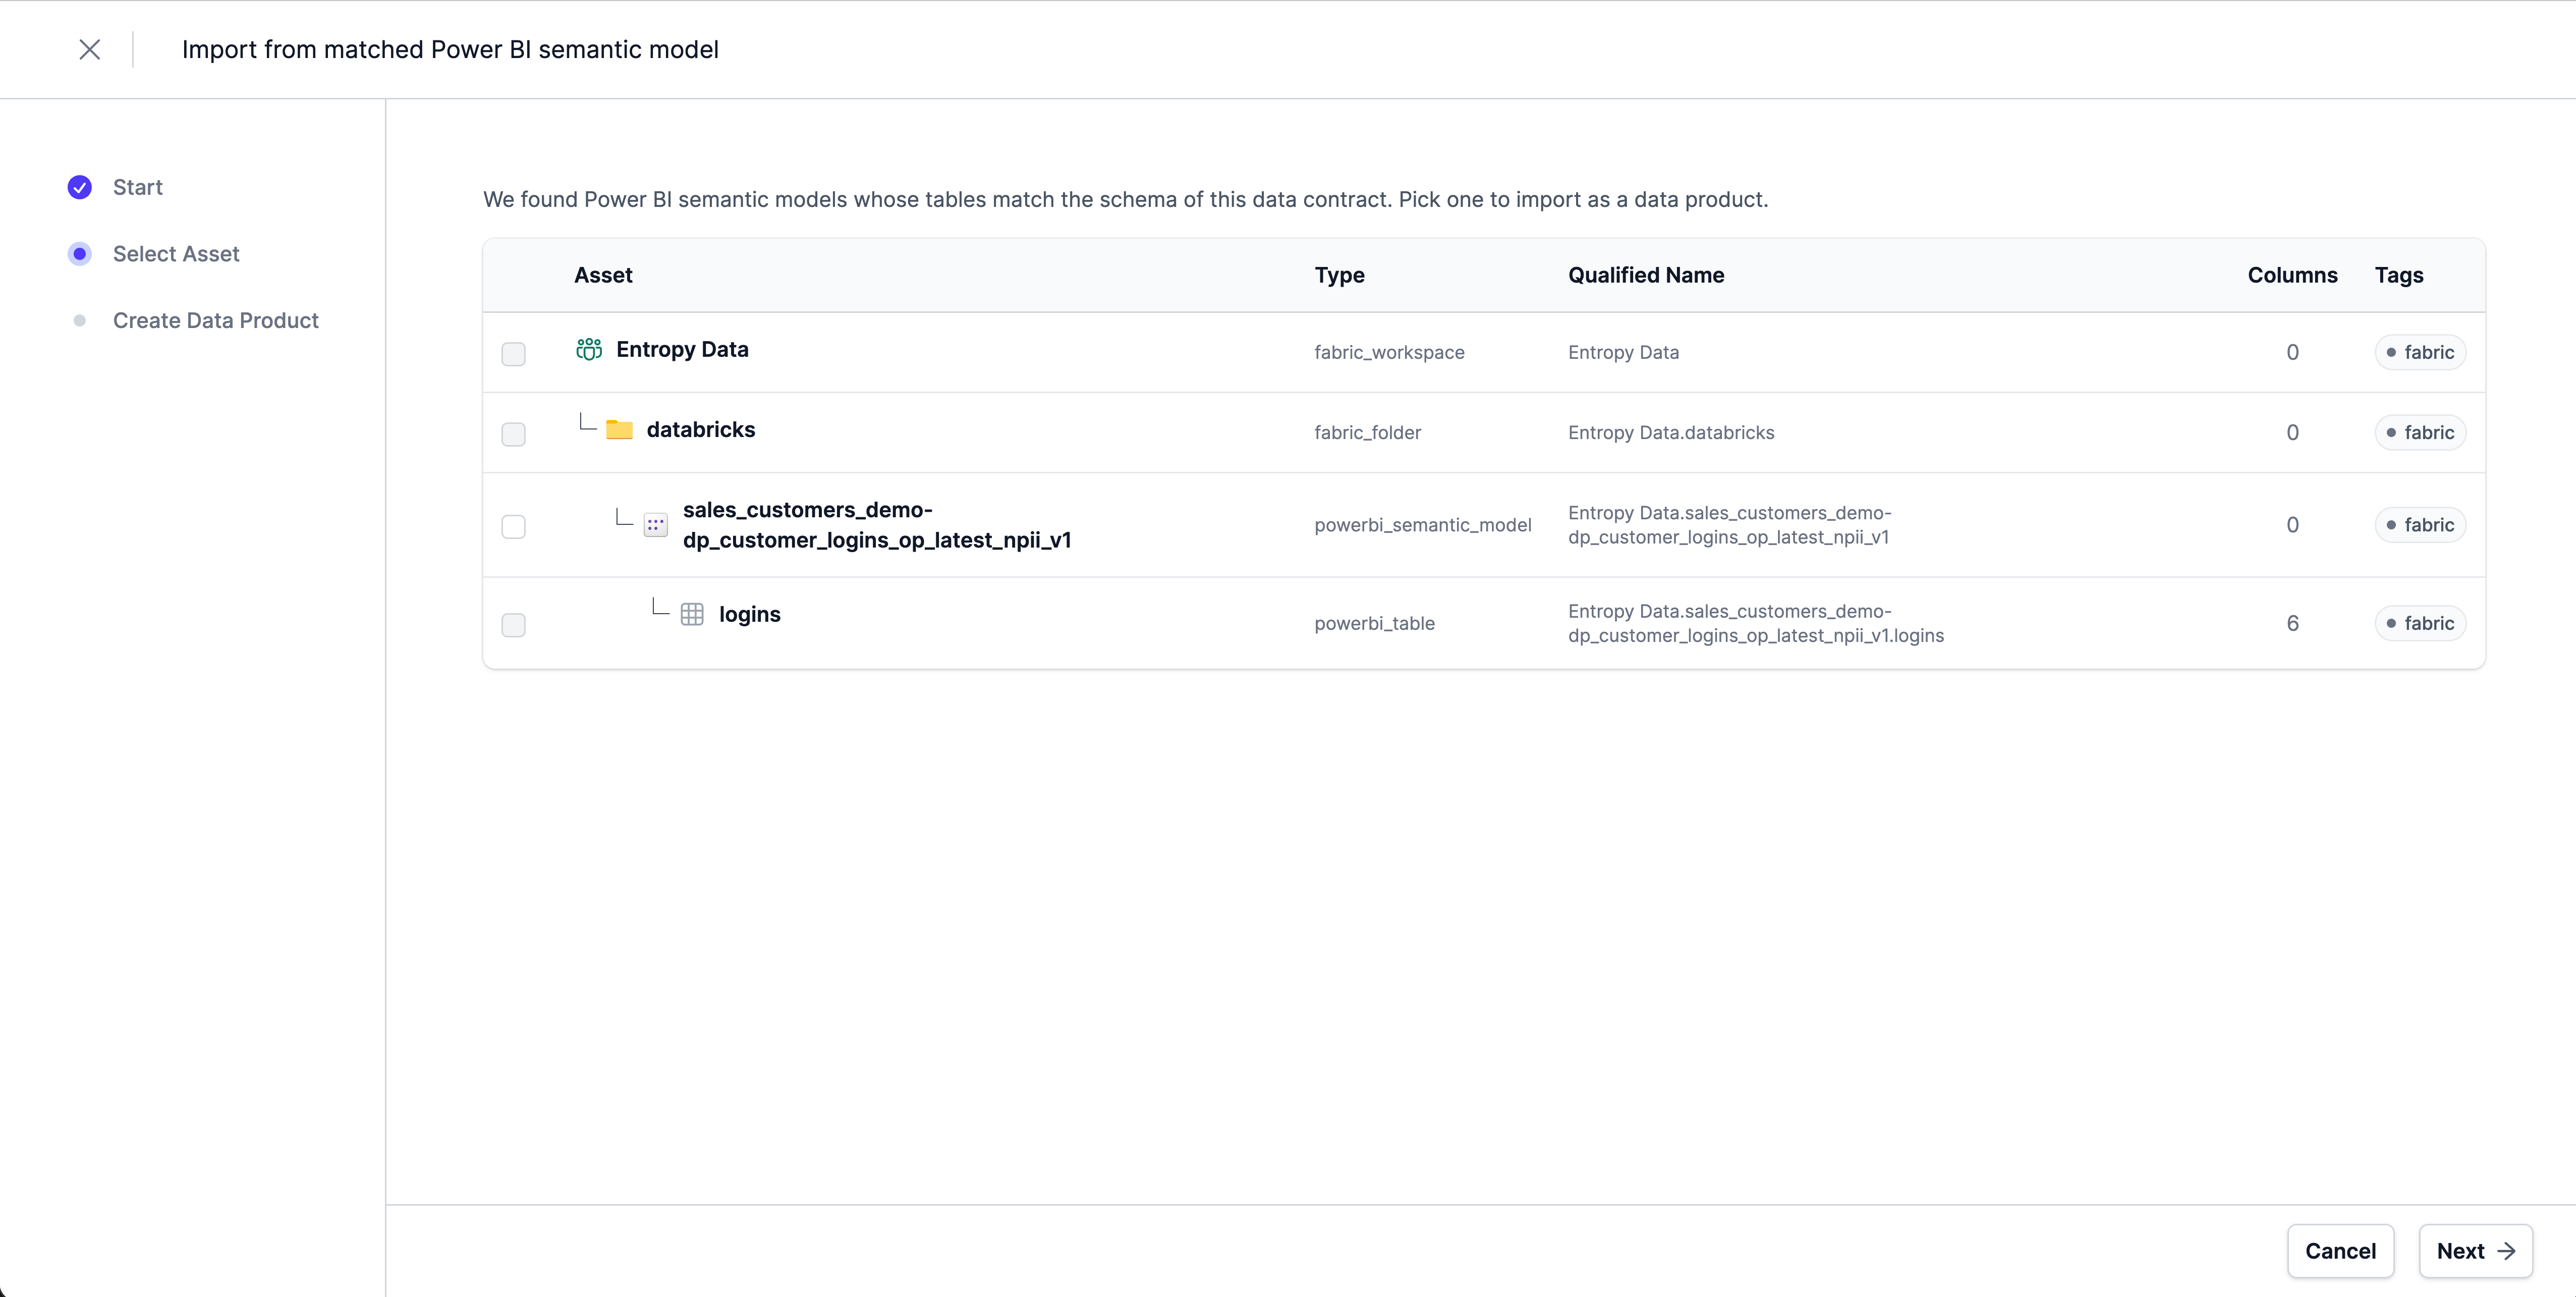
Task: Select the sales_customers_demo-dp_customer_logins_op_latest_npii_v1 asset name
Action: 877,525
